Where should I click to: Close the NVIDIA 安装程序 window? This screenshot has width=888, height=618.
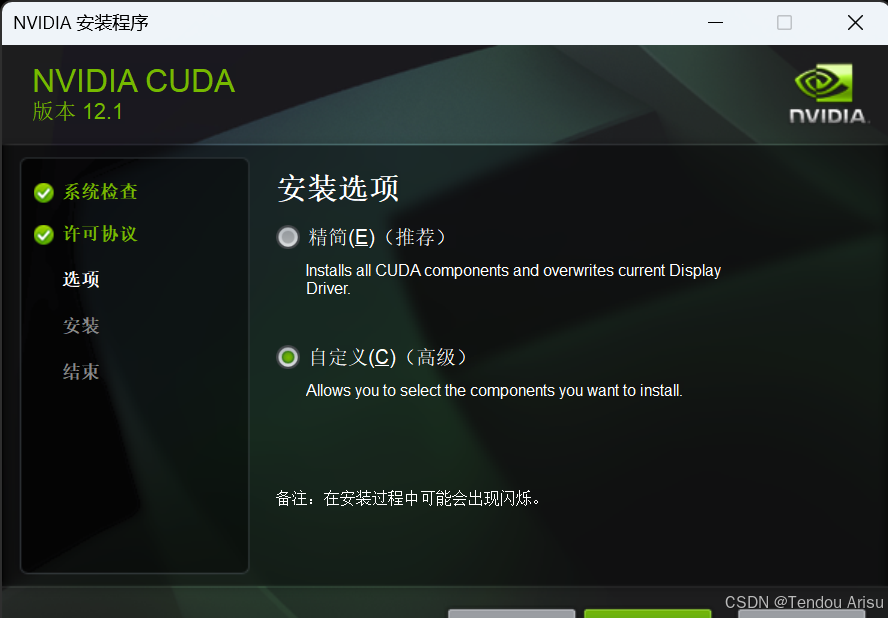click(x=855, y=23)
